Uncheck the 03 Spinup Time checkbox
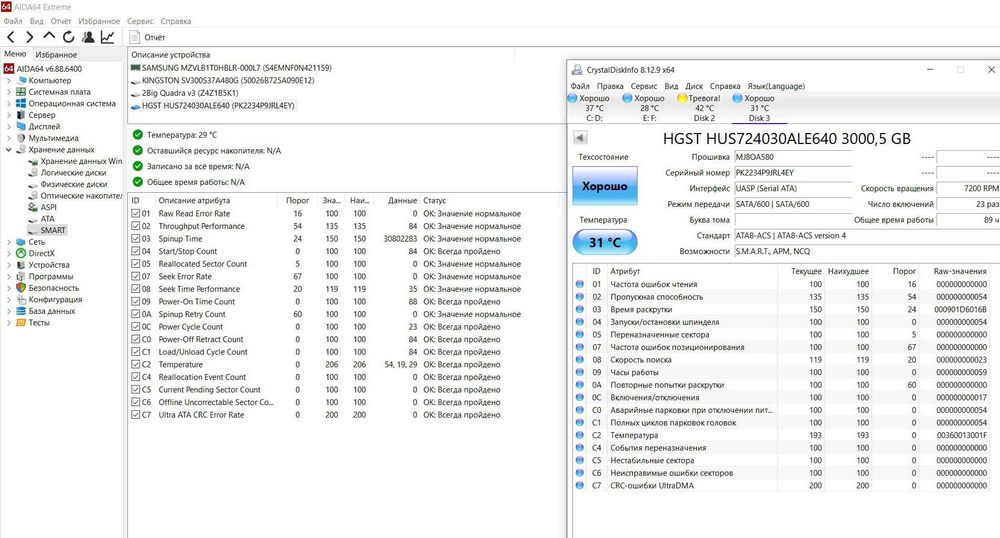The height and width of the screenshot is (538, 1000). 136,238
